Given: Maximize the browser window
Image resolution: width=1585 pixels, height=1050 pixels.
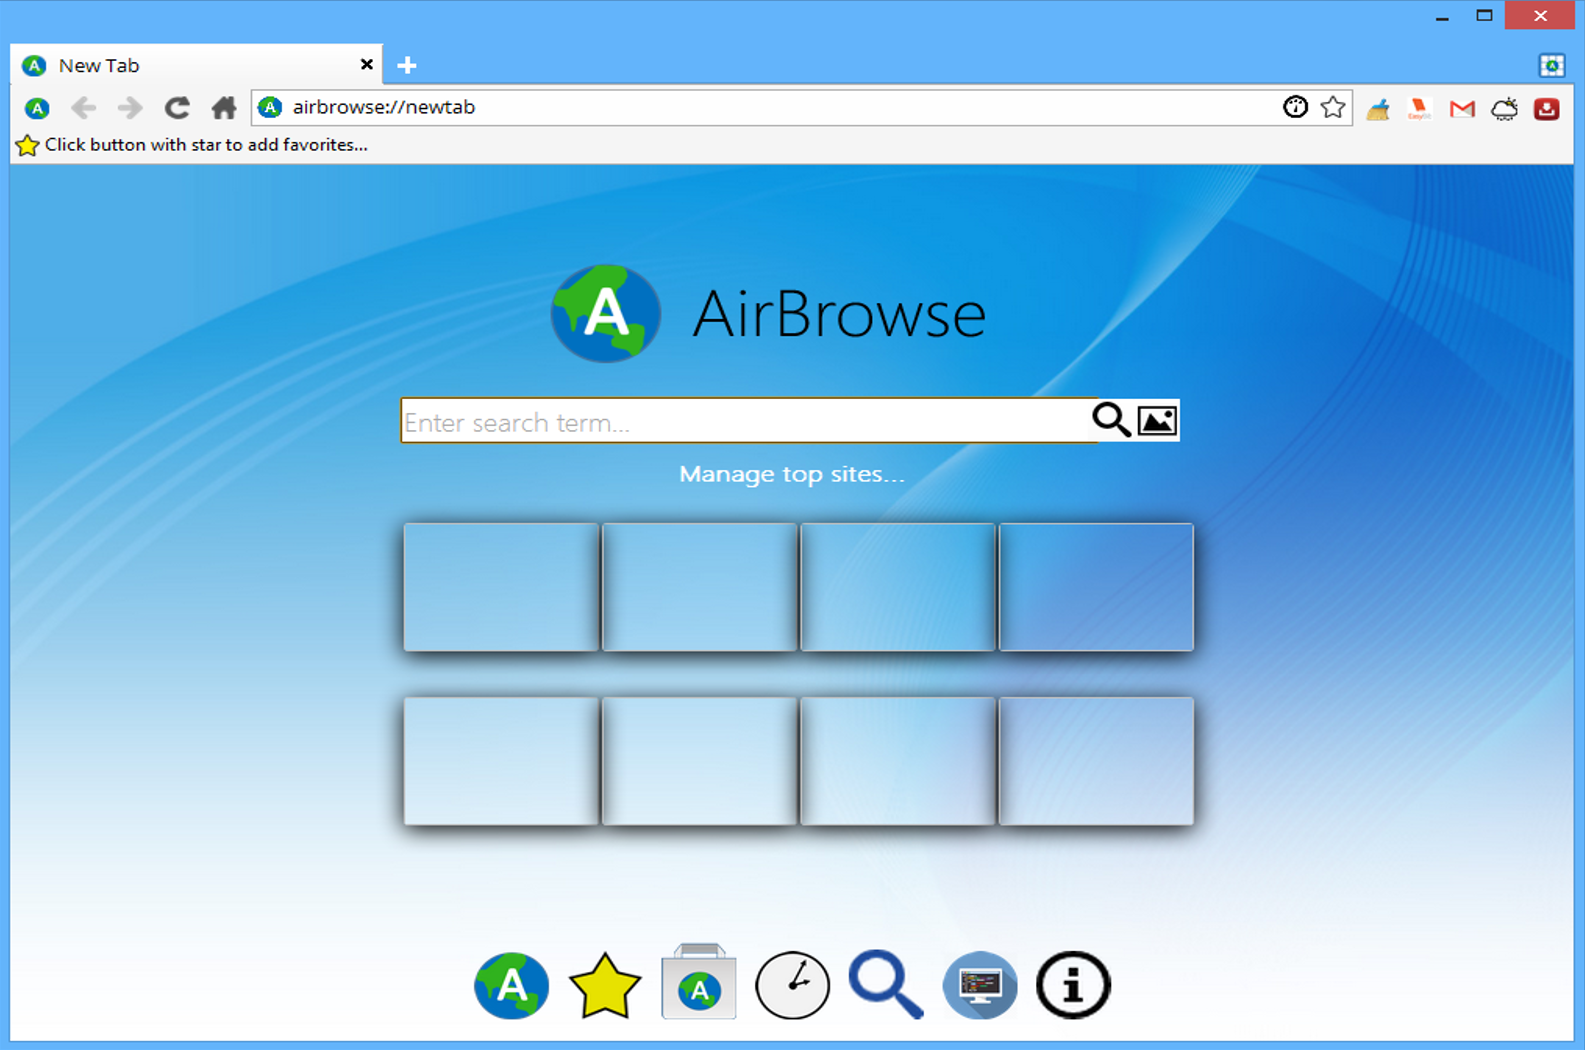Looking at the screenshot, I should tap(1485, 16).
